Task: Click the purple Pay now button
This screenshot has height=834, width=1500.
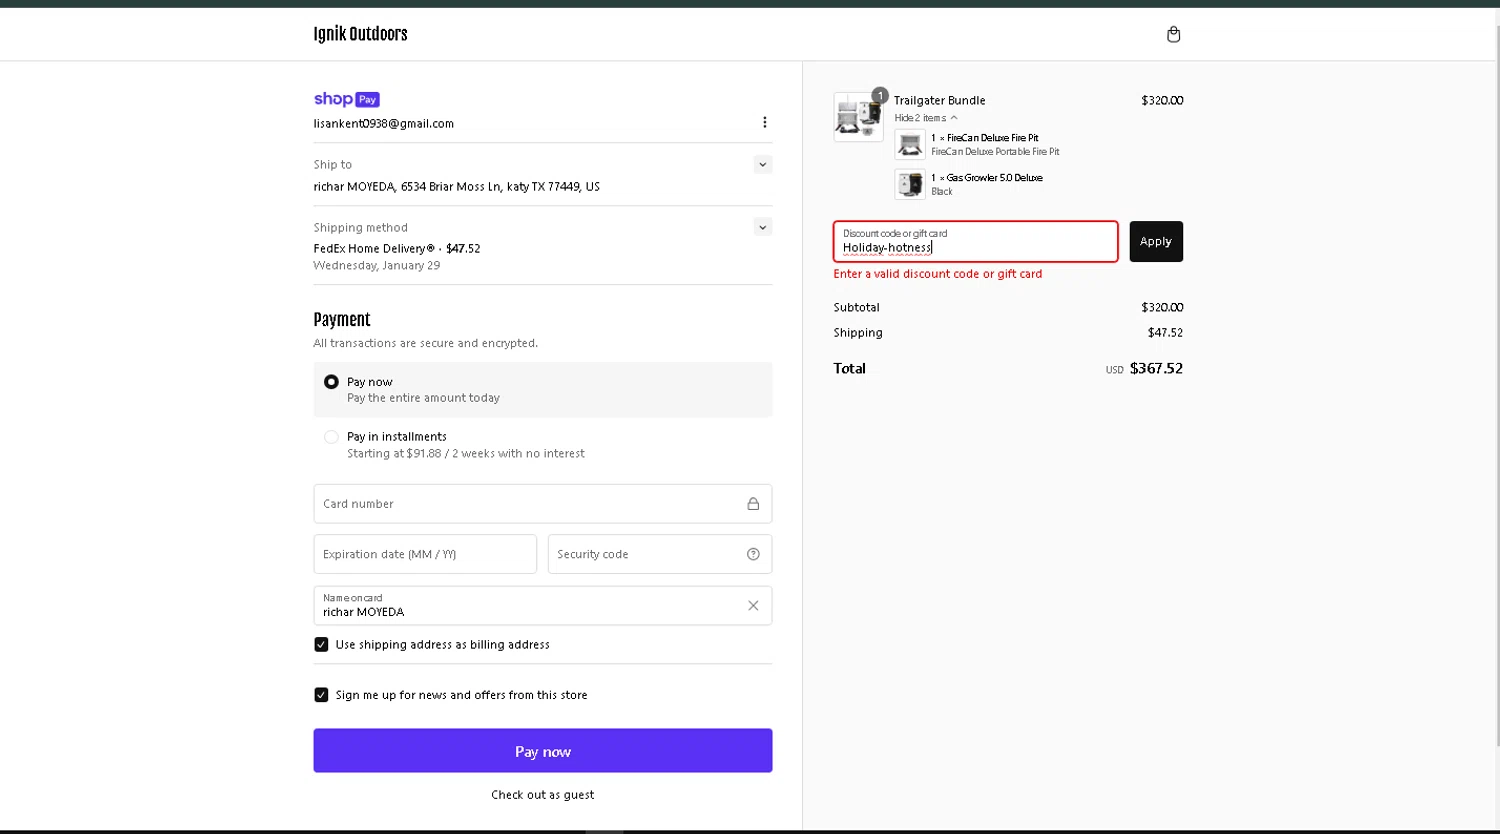Action: (x=542, y=750)
